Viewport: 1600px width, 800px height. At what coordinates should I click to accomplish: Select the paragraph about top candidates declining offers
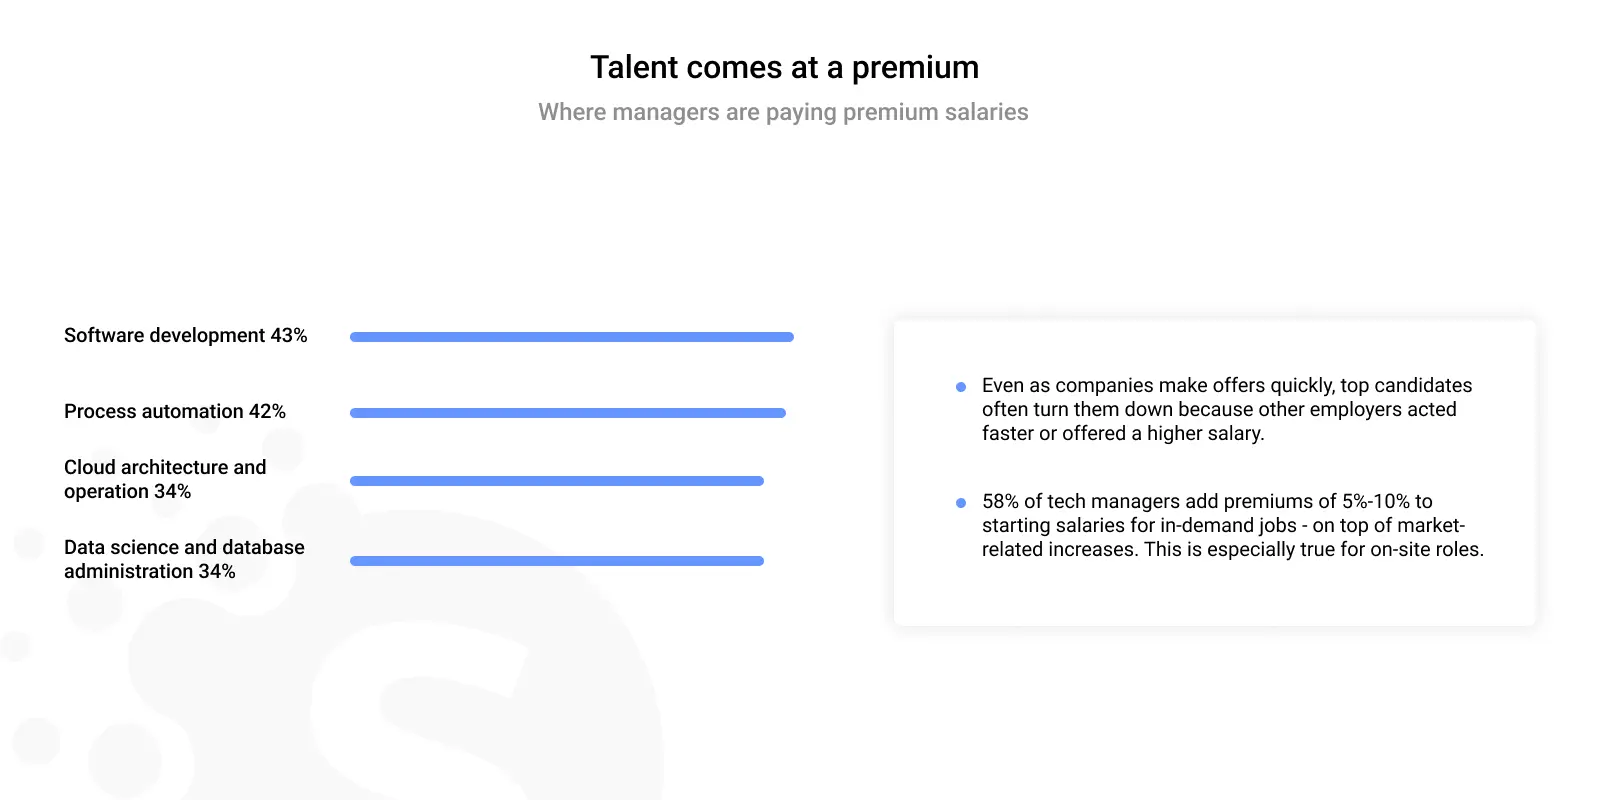[1227, 409]
